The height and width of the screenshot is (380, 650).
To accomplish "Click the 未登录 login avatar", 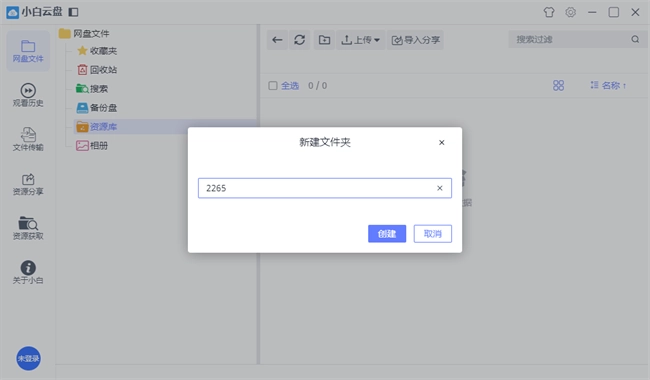I will (28, 358).
